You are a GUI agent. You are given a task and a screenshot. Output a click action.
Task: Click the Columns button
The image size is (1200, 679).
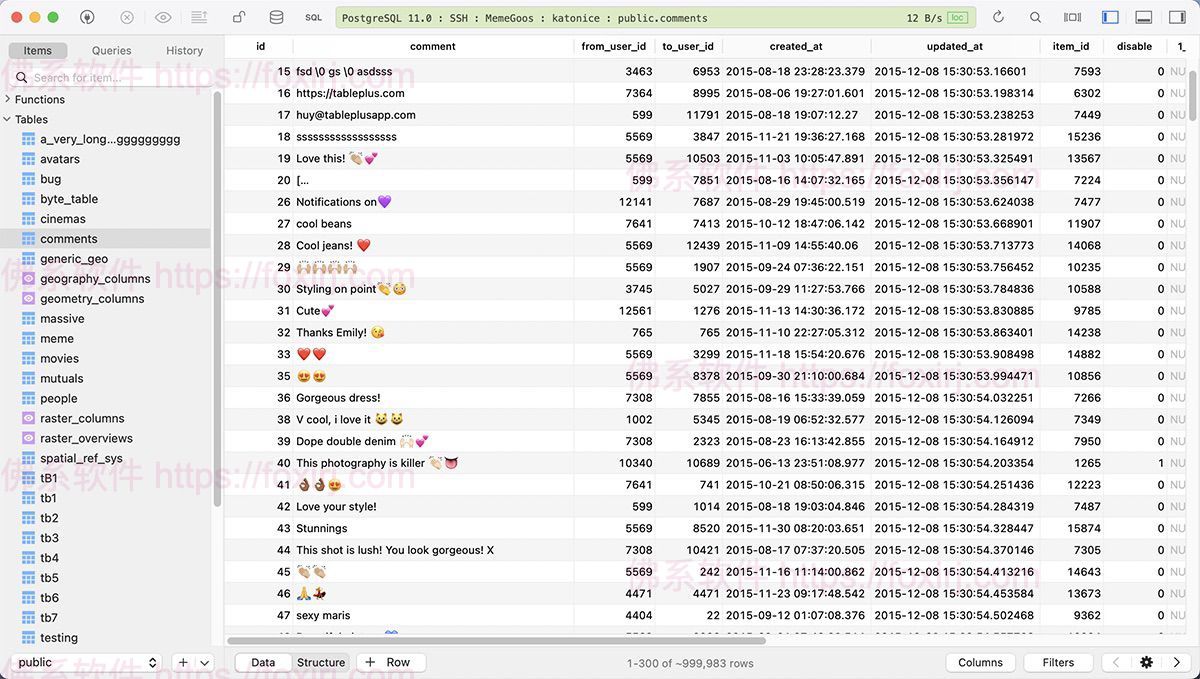tap(980, 662)
